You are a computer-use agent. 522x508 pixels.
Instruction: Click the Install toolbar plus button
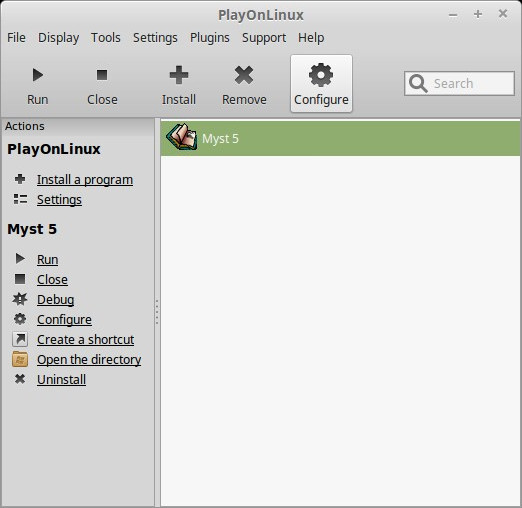point(179,84)
